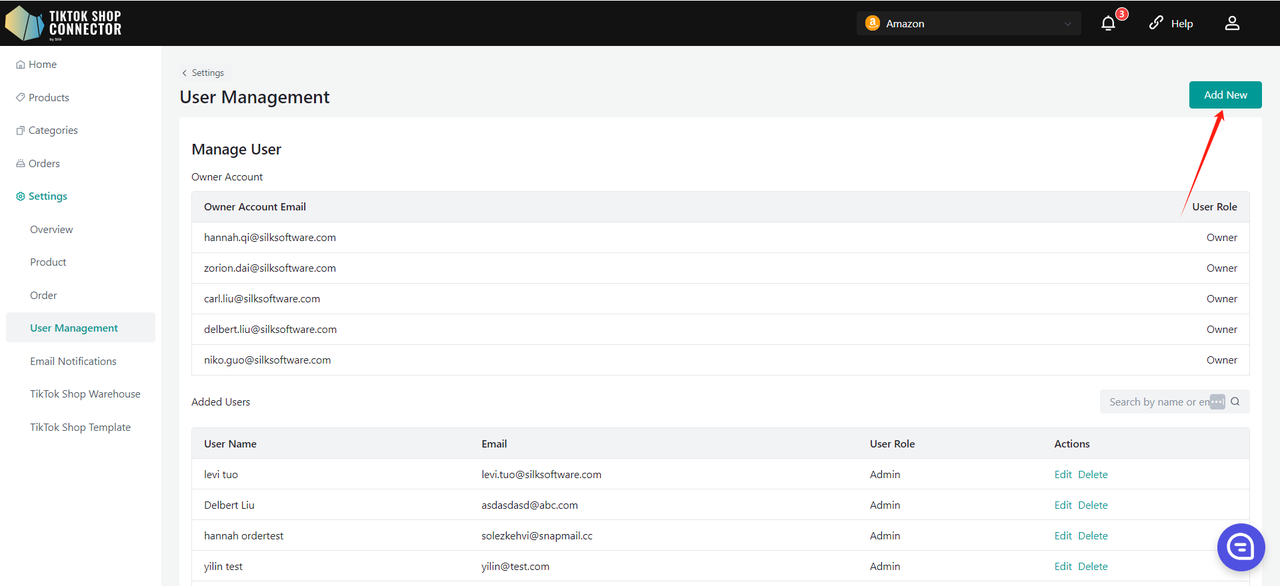Go back via Settings breadcrumb
The height and width of the screenshot is (586, 1280).
tap(203, 73)
